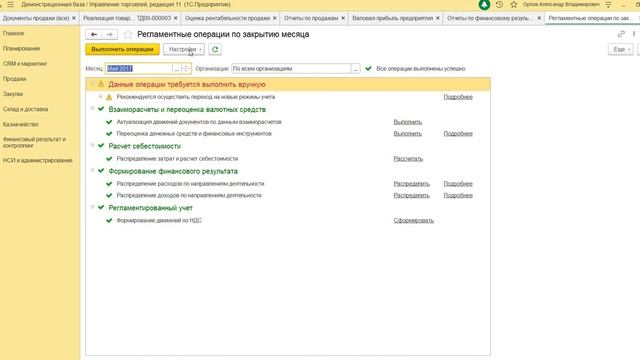Image resolution: width=640 pixels, height=360 pixels.
Task: Close the Отчеты по финансовому результату tab
Action: coord(539,18)
